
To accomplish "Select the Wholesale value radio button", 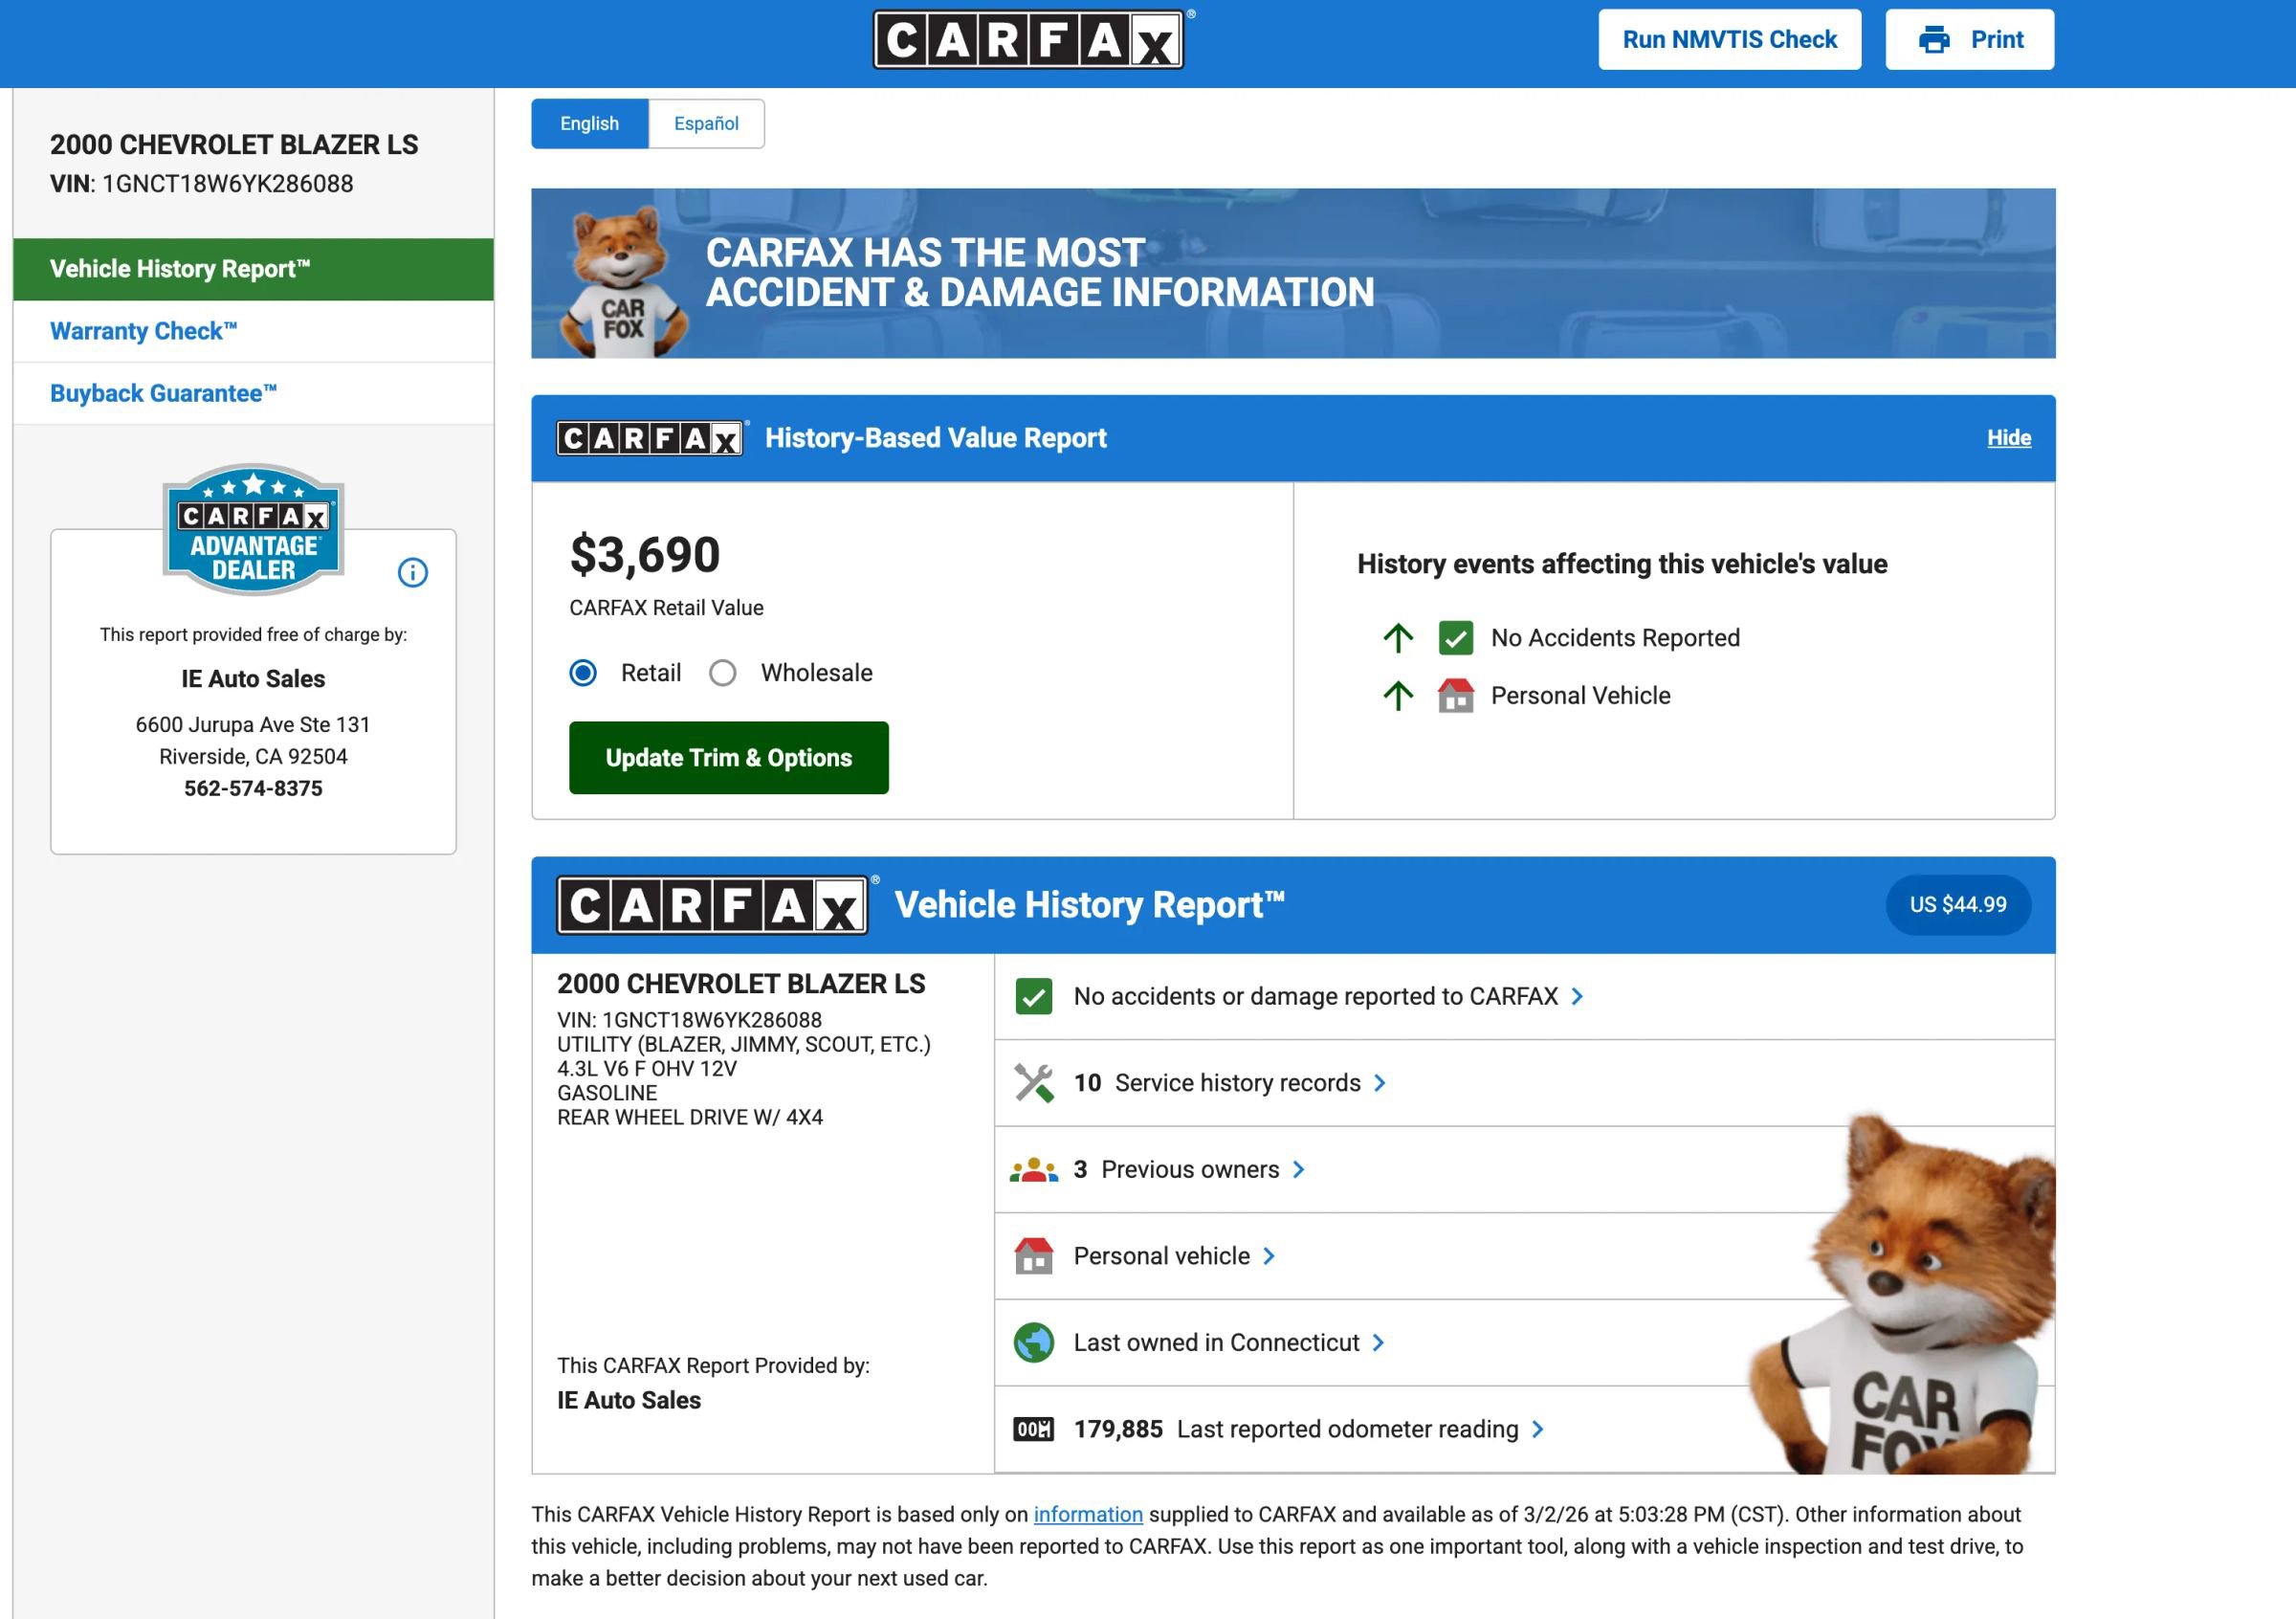I will pos(723,673).
